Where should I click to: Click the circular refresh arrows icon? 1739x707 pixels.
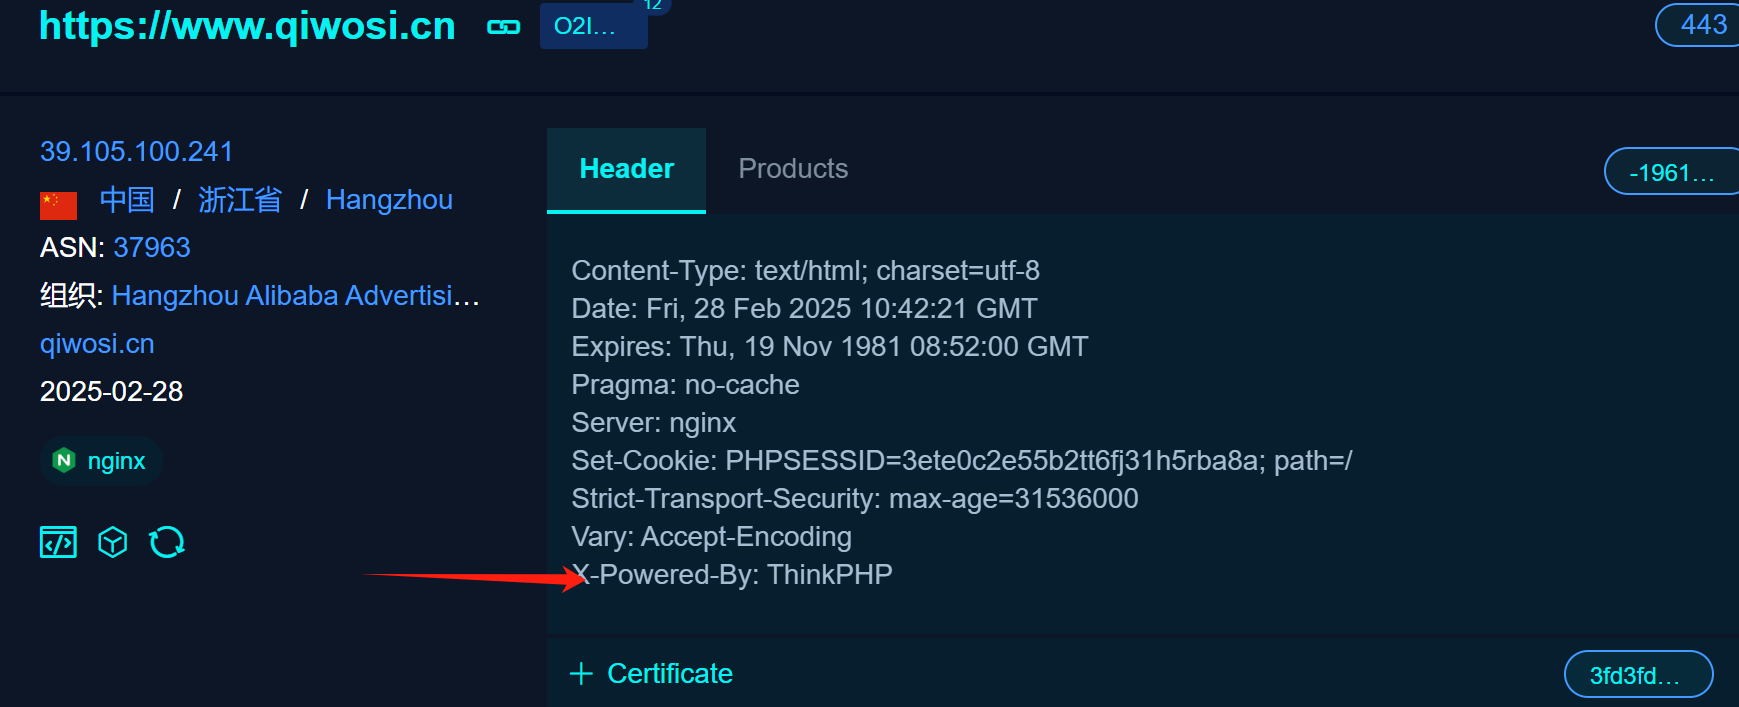tap(167, 542)
